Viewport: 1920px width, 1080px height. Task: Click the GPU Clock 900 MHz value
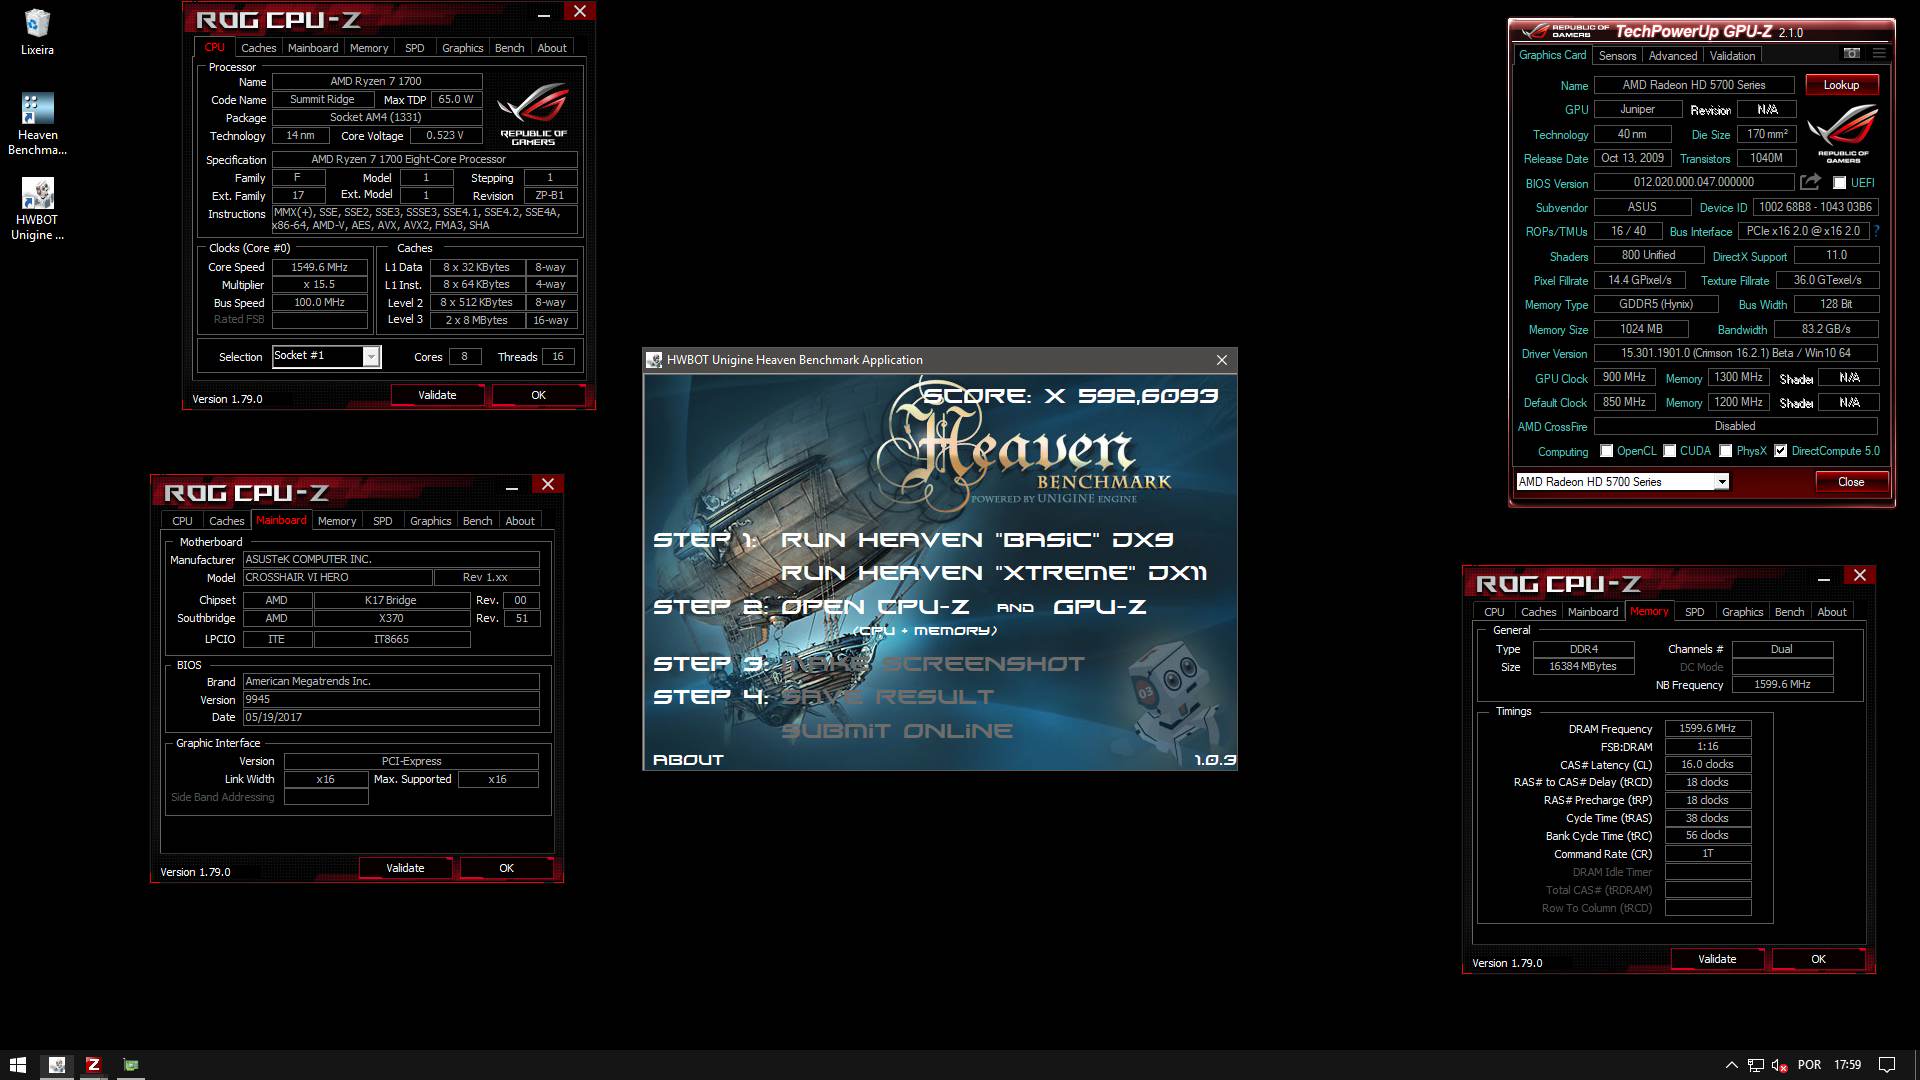click(x=1624, y=377)
